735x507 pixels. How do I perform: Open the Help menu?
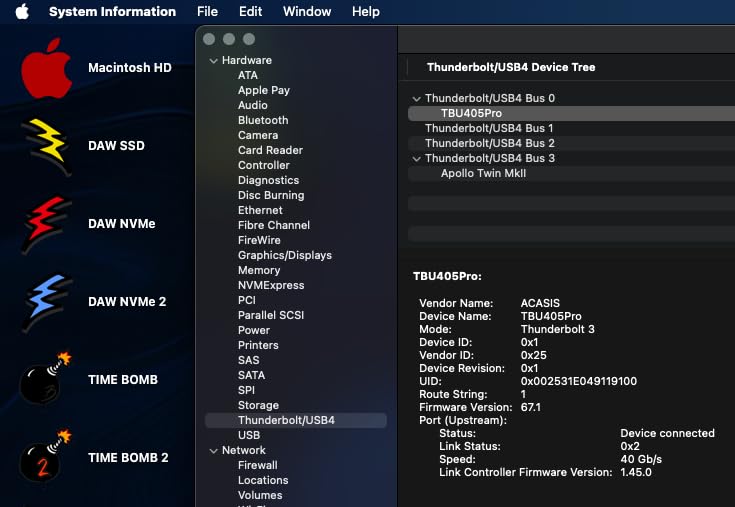(366, 11)
